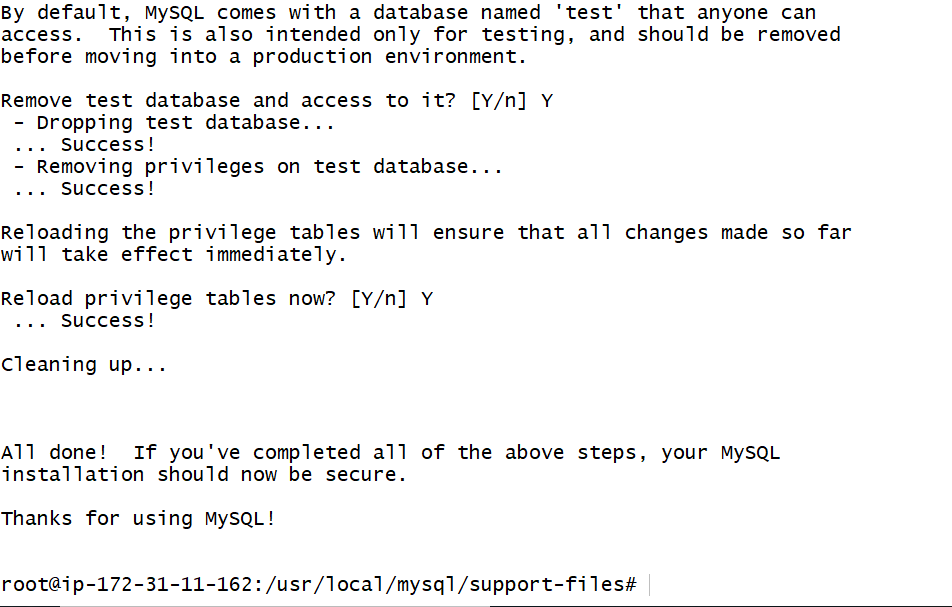Click "Reload privilege tables now?" question text
Screen dimensions: 952x607
coord(168,299)
